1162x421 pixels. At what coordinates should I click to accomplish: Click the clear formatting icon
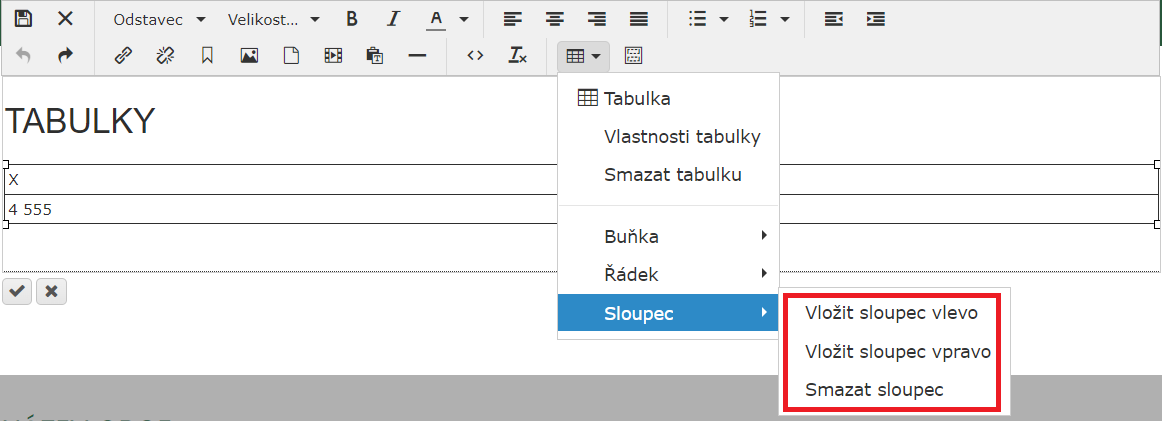click(517, 56)
